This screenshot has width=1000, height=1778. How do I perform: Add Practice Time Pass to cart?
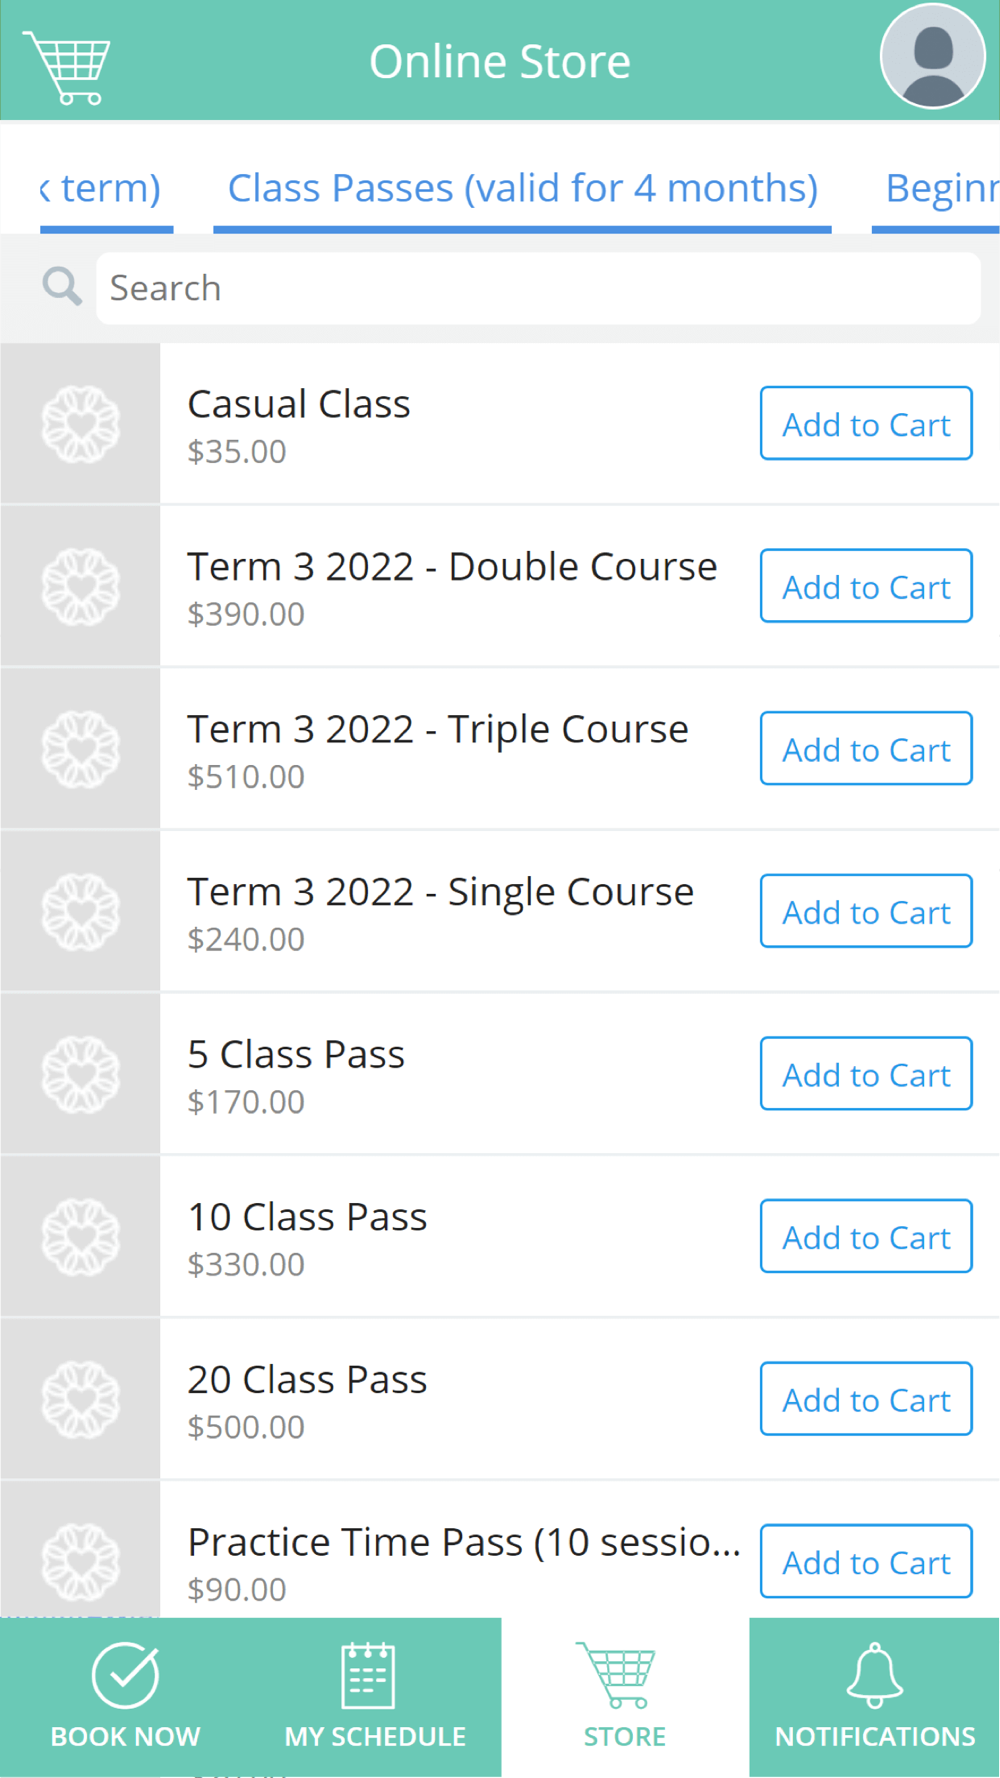click(866, 1562)
